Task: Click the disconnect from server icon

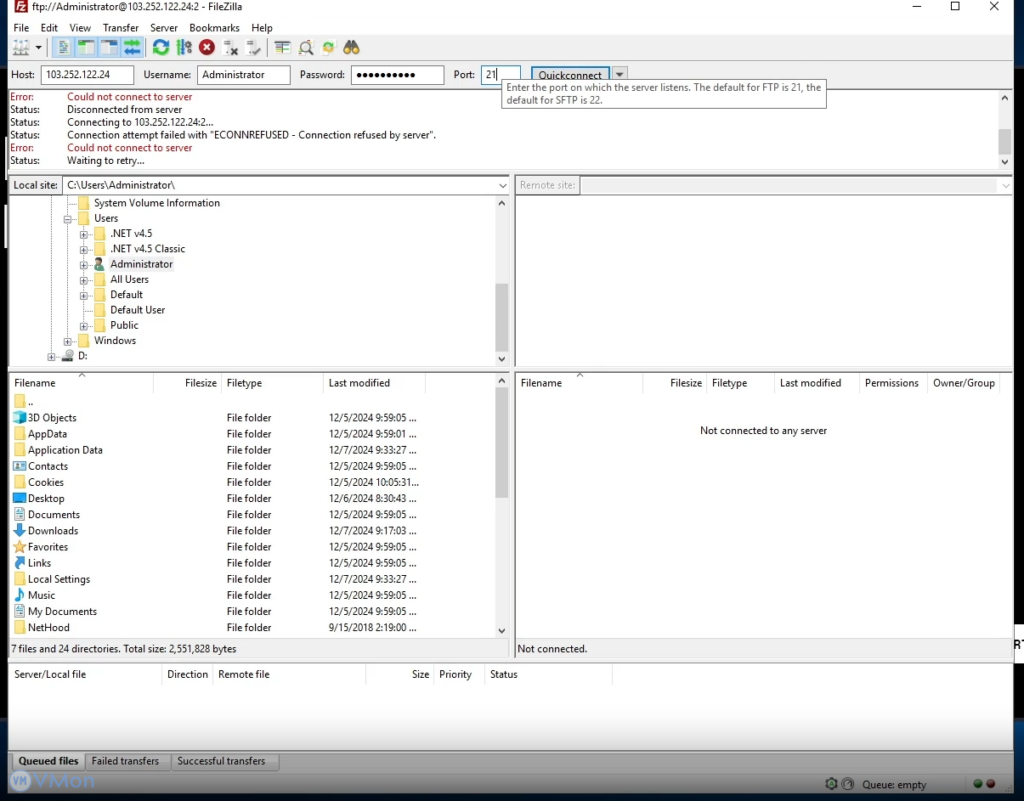Action: [x=231, y=47]
